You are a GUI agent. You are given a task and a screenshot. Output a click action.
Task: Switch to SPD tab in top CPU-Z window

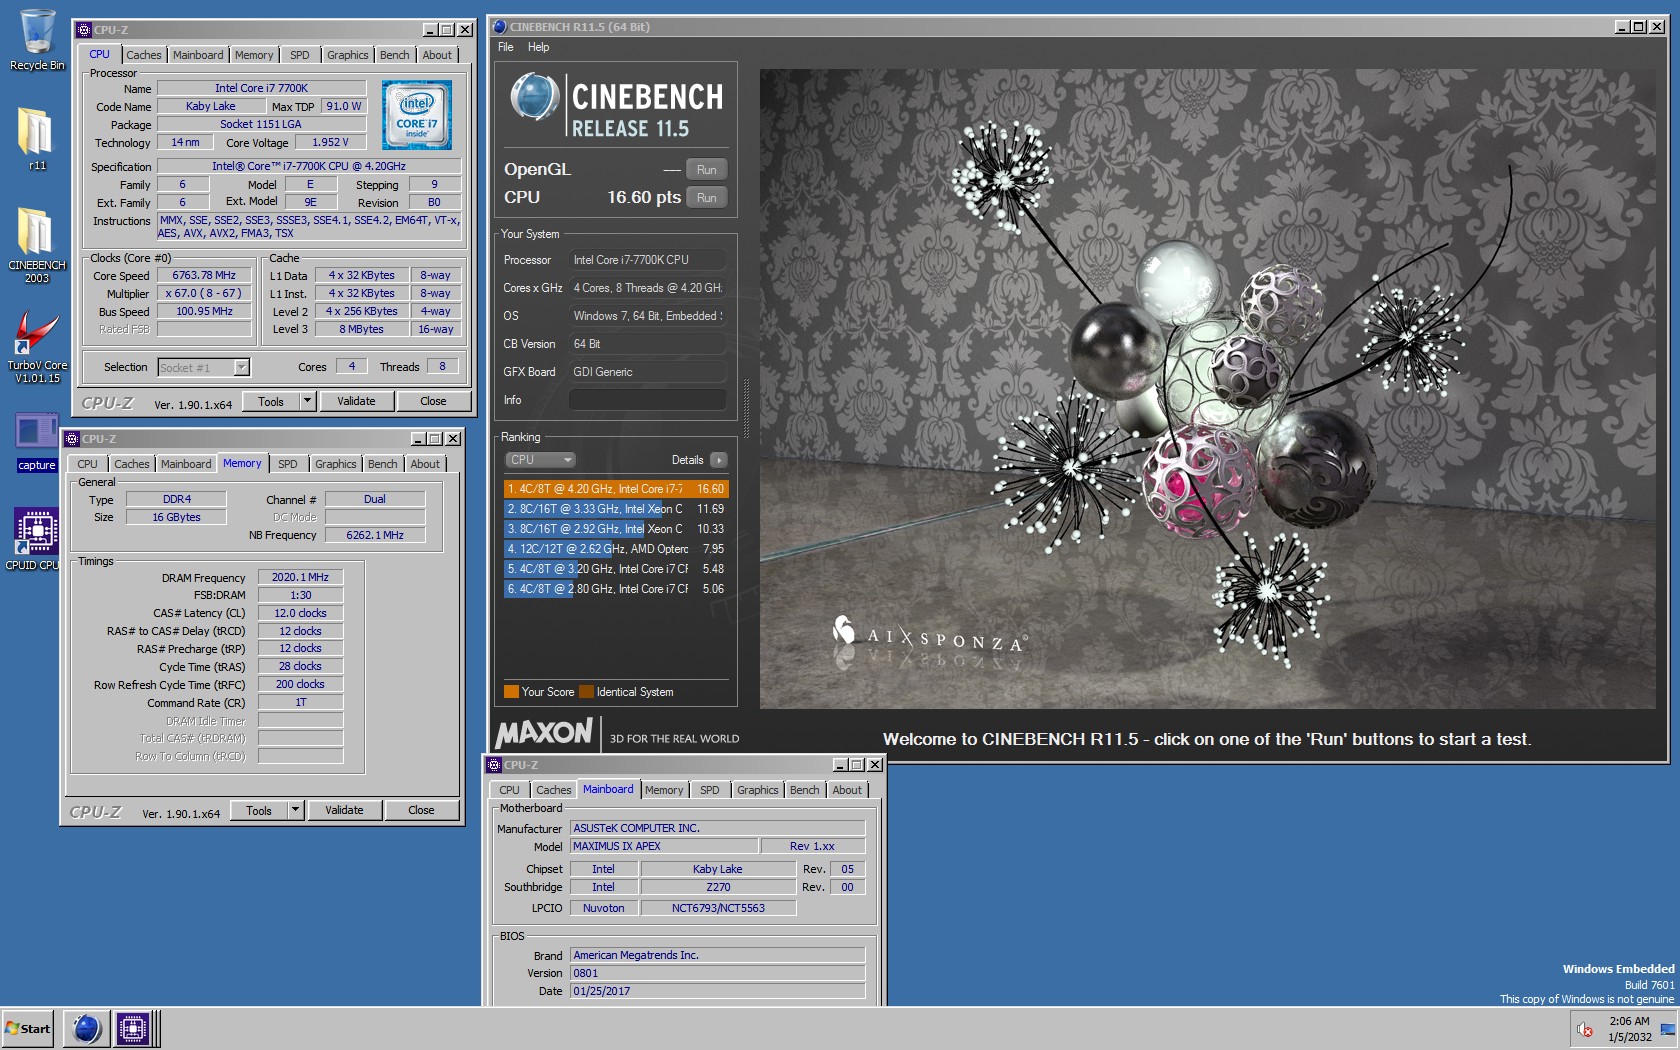(299, 55)
